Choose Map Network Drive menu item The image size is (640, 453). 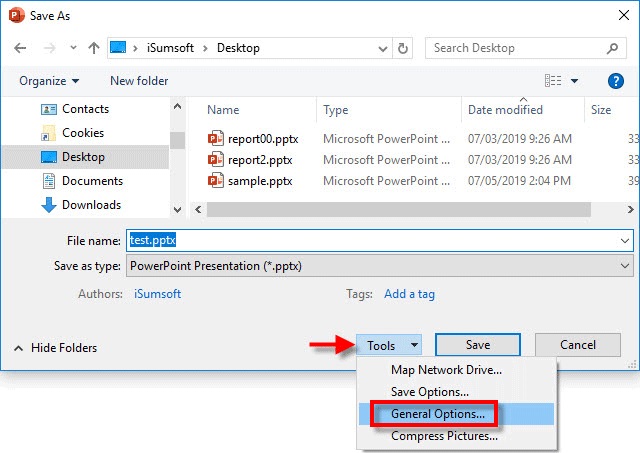[x=446, y=370]
